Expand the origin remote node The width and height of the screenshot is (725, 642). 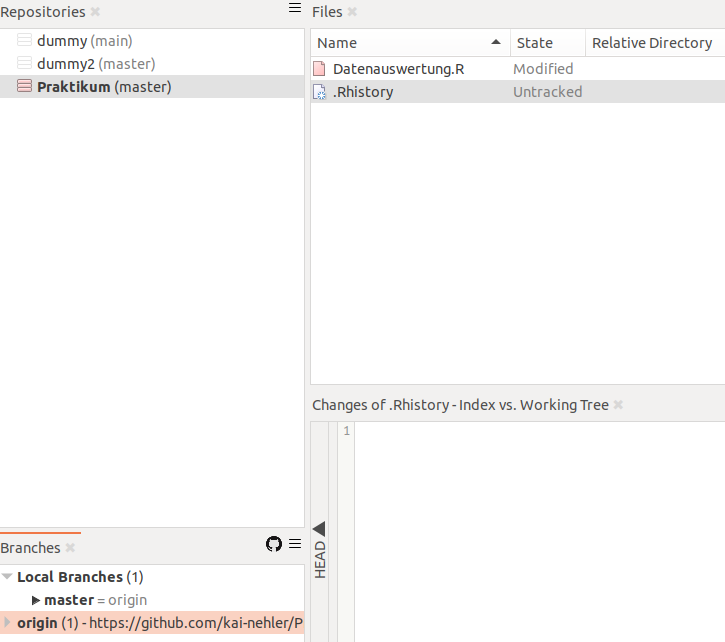tap(7, 623)
